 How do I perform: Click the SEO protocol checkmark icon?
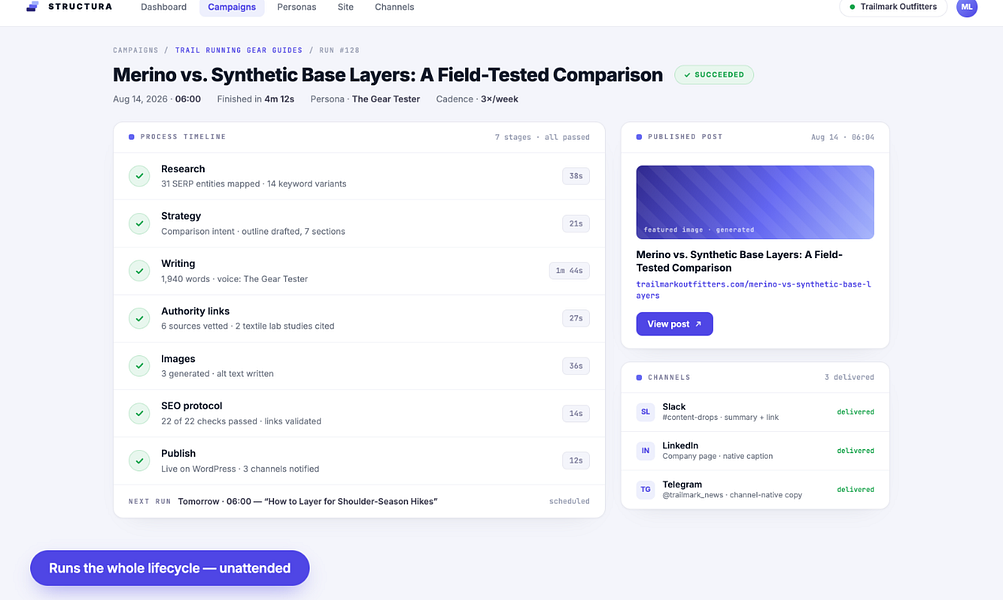(139, 413)
